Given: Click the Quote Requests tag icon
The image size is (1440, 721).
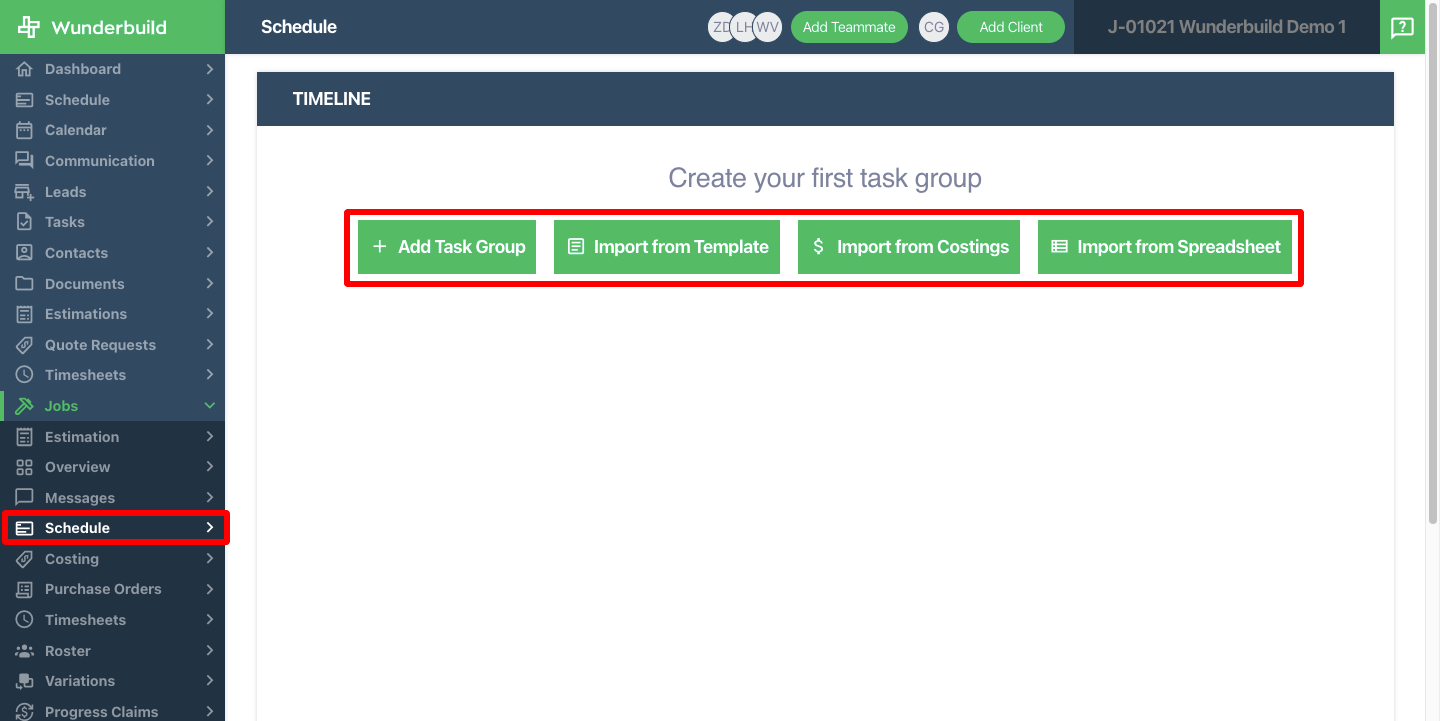Looking at the screenshot, I should (25, 345).
